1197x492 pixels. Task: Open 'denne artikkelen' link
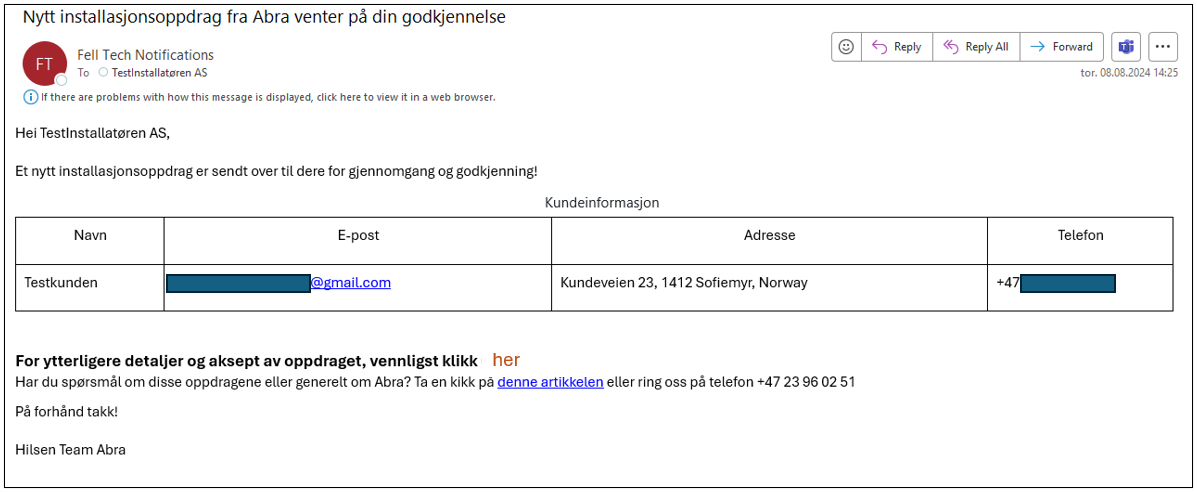point(550,382)
